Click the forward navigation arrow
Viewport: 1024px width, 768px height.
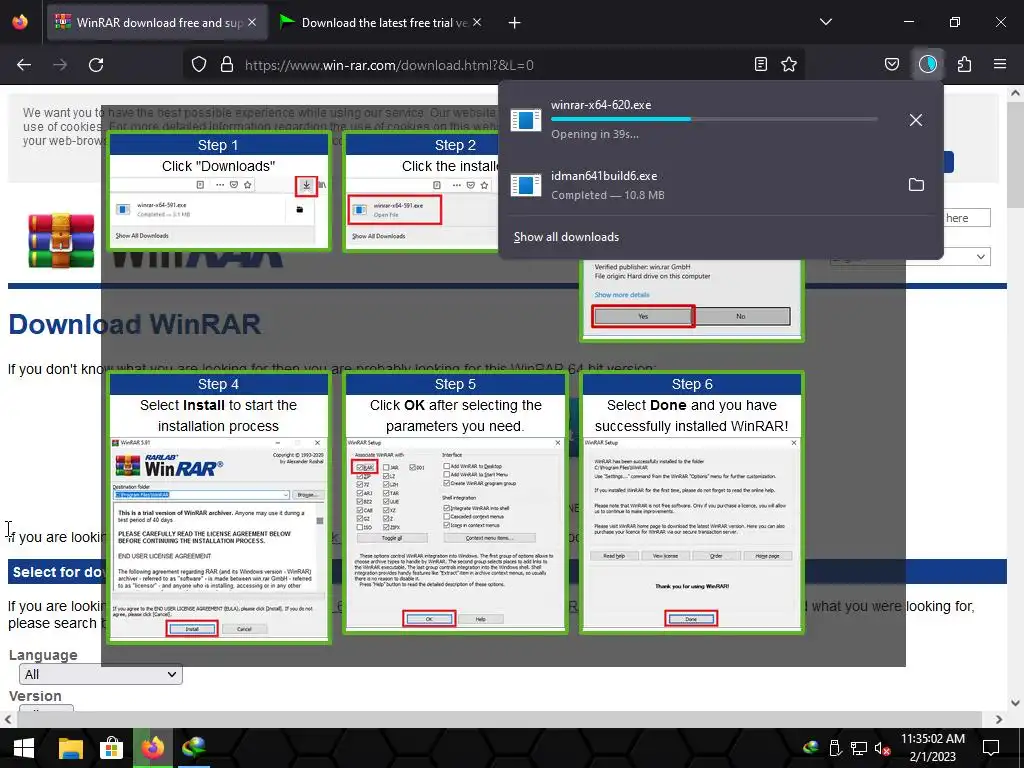(60, 65)
